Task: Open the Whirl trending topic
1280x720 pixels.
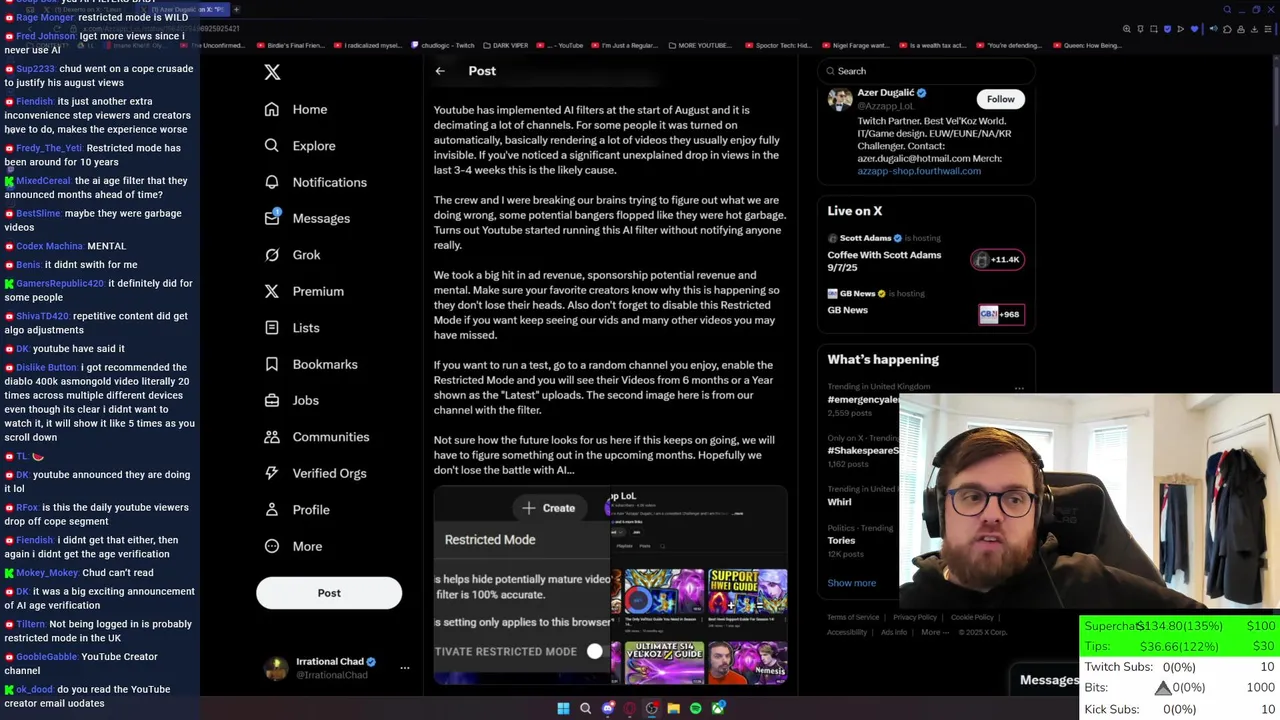Action: 839,502
